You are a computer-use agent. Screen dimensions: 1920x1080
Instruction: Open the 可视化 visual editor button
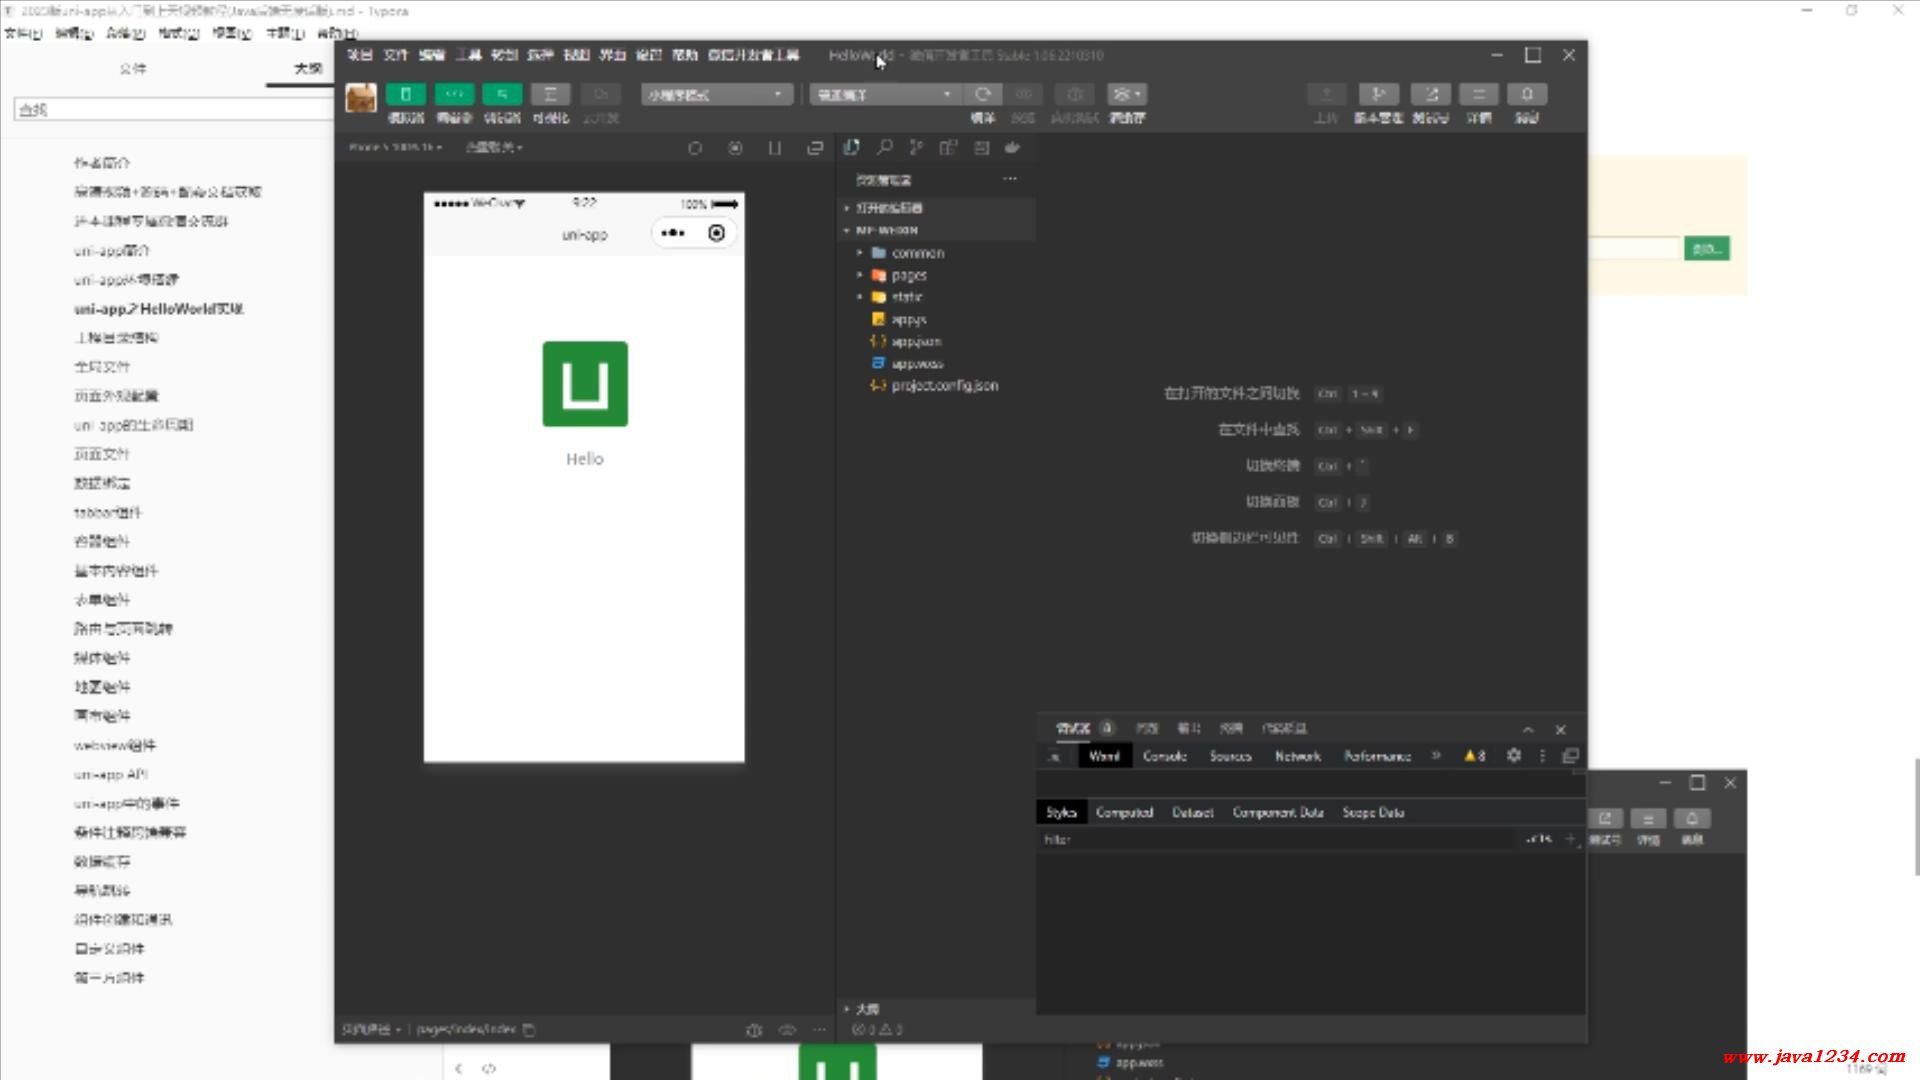point(550,94)
